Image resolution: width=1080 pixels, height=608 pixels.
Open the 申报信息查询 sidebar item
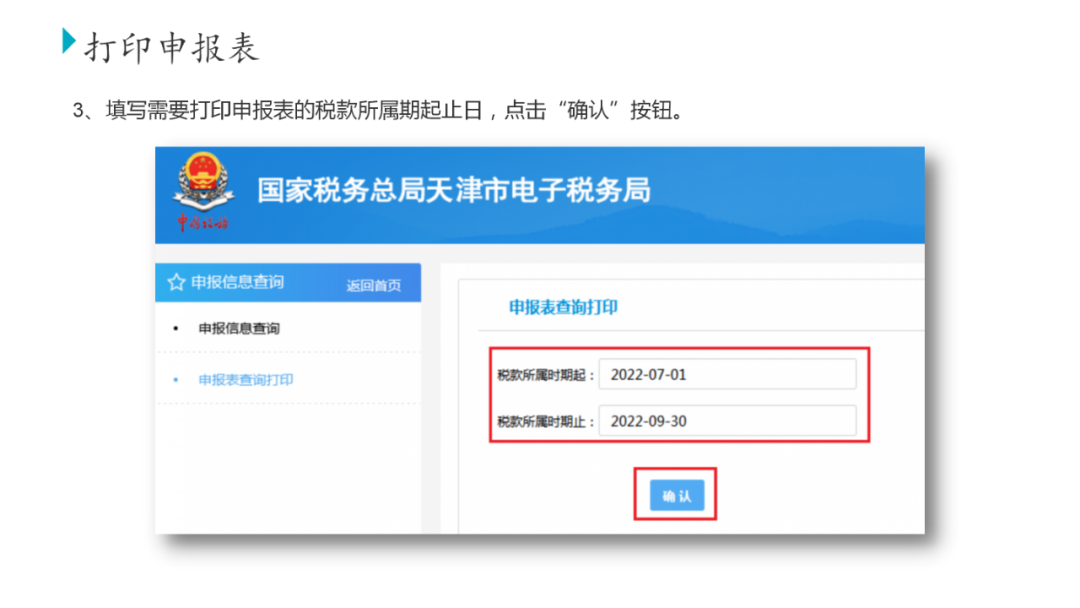239,328
